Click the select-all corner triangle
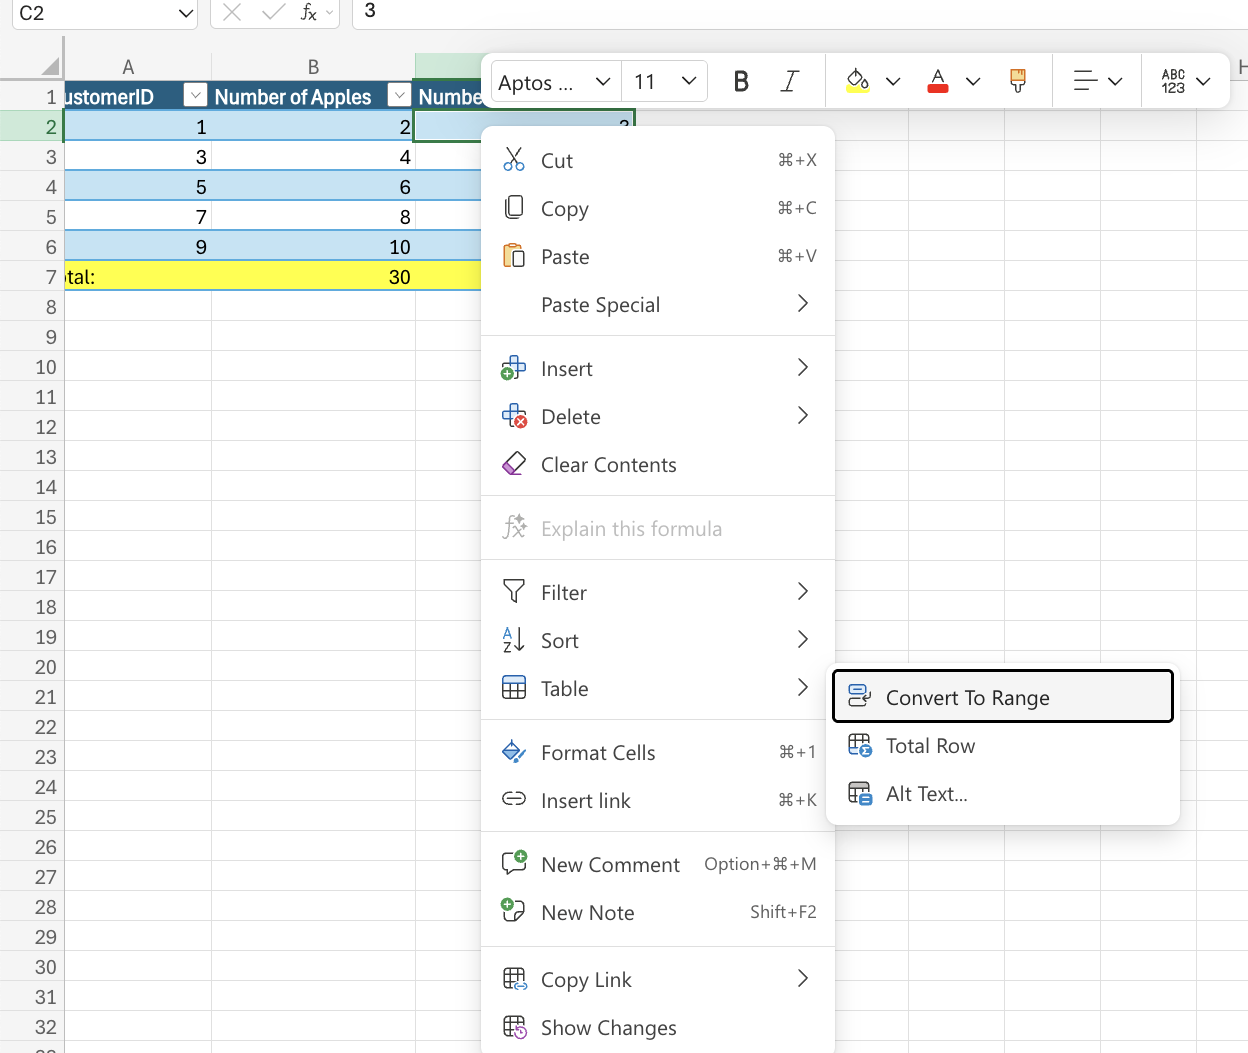This screenshot has height=1053, width=1248. pyautogui.click(x=49, y=67)
